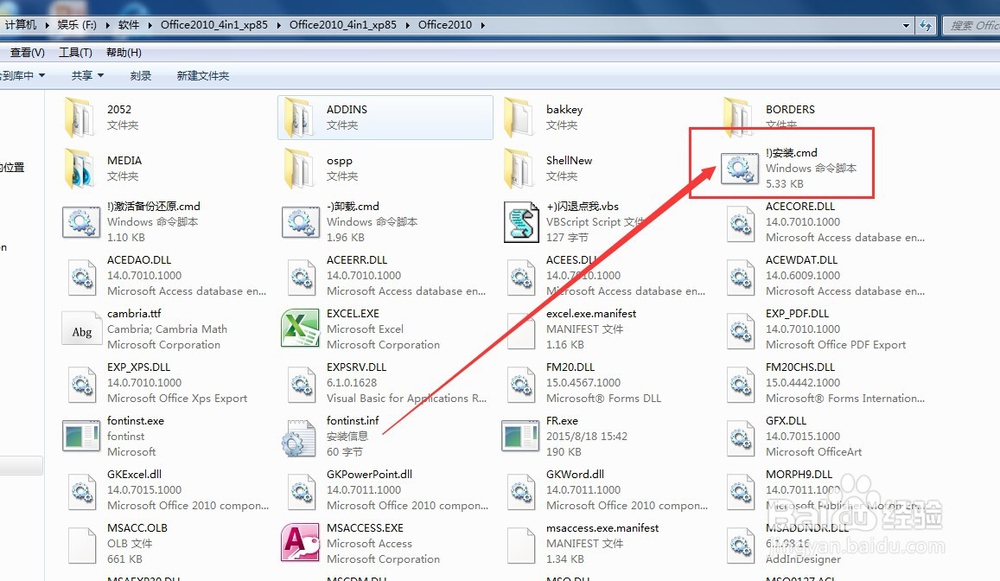
Task: Open the bakkey folder icon
Action: 518,117
